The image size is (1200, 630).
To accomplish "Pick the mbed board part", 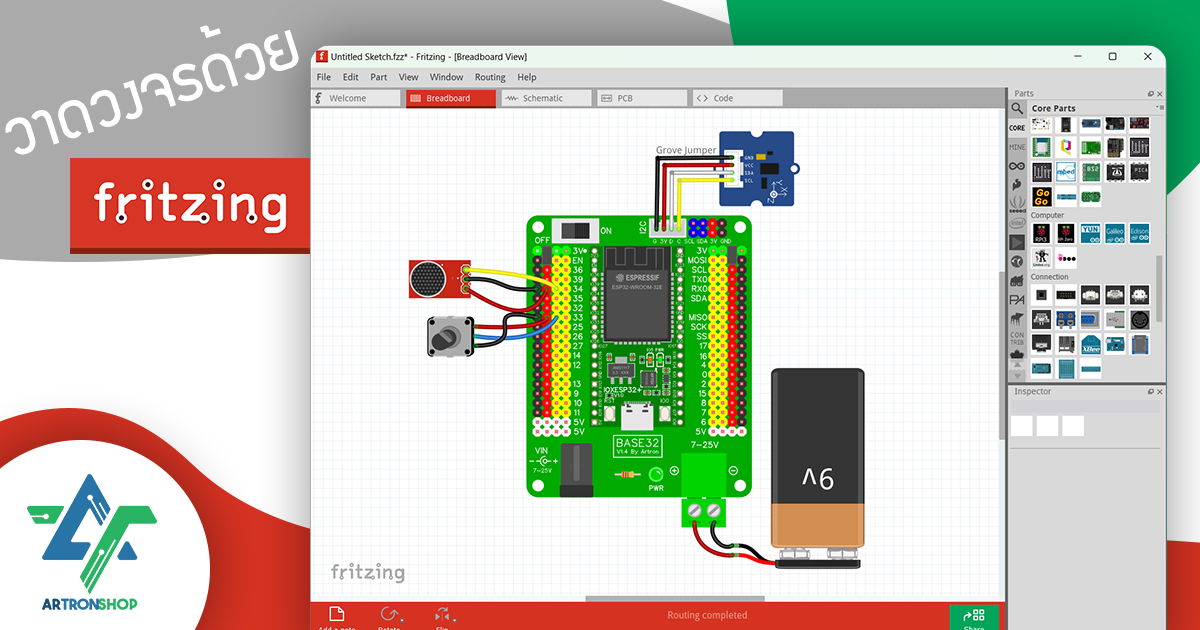I will [1066, 171].
